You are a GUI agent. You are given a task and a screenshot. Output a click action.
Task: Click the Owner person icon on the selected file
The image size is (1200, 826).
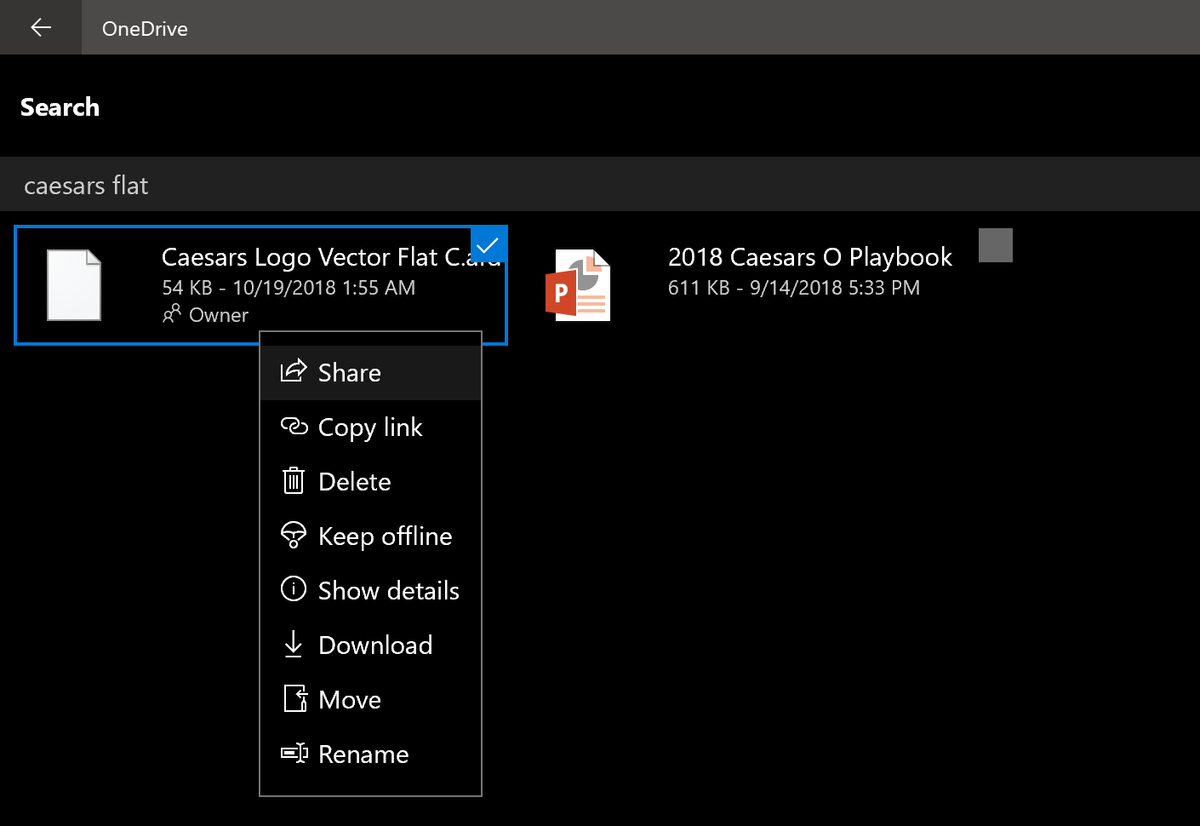tap(174, 314)
